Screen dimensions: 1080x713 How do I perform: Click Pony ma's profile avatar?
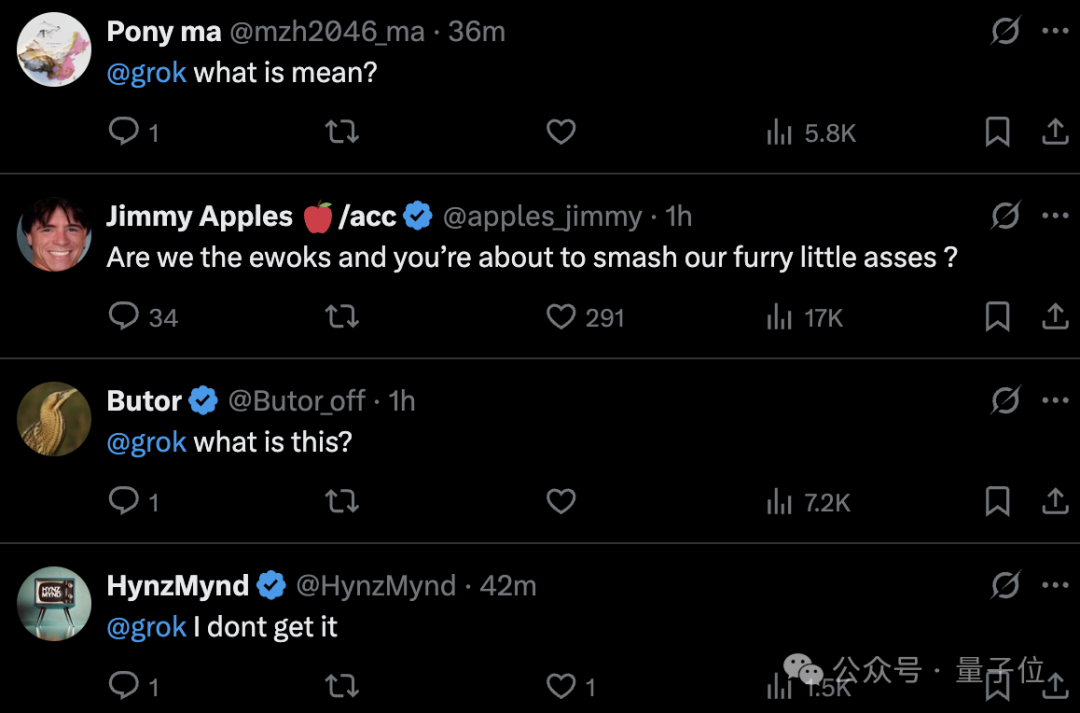coord(54,49)
